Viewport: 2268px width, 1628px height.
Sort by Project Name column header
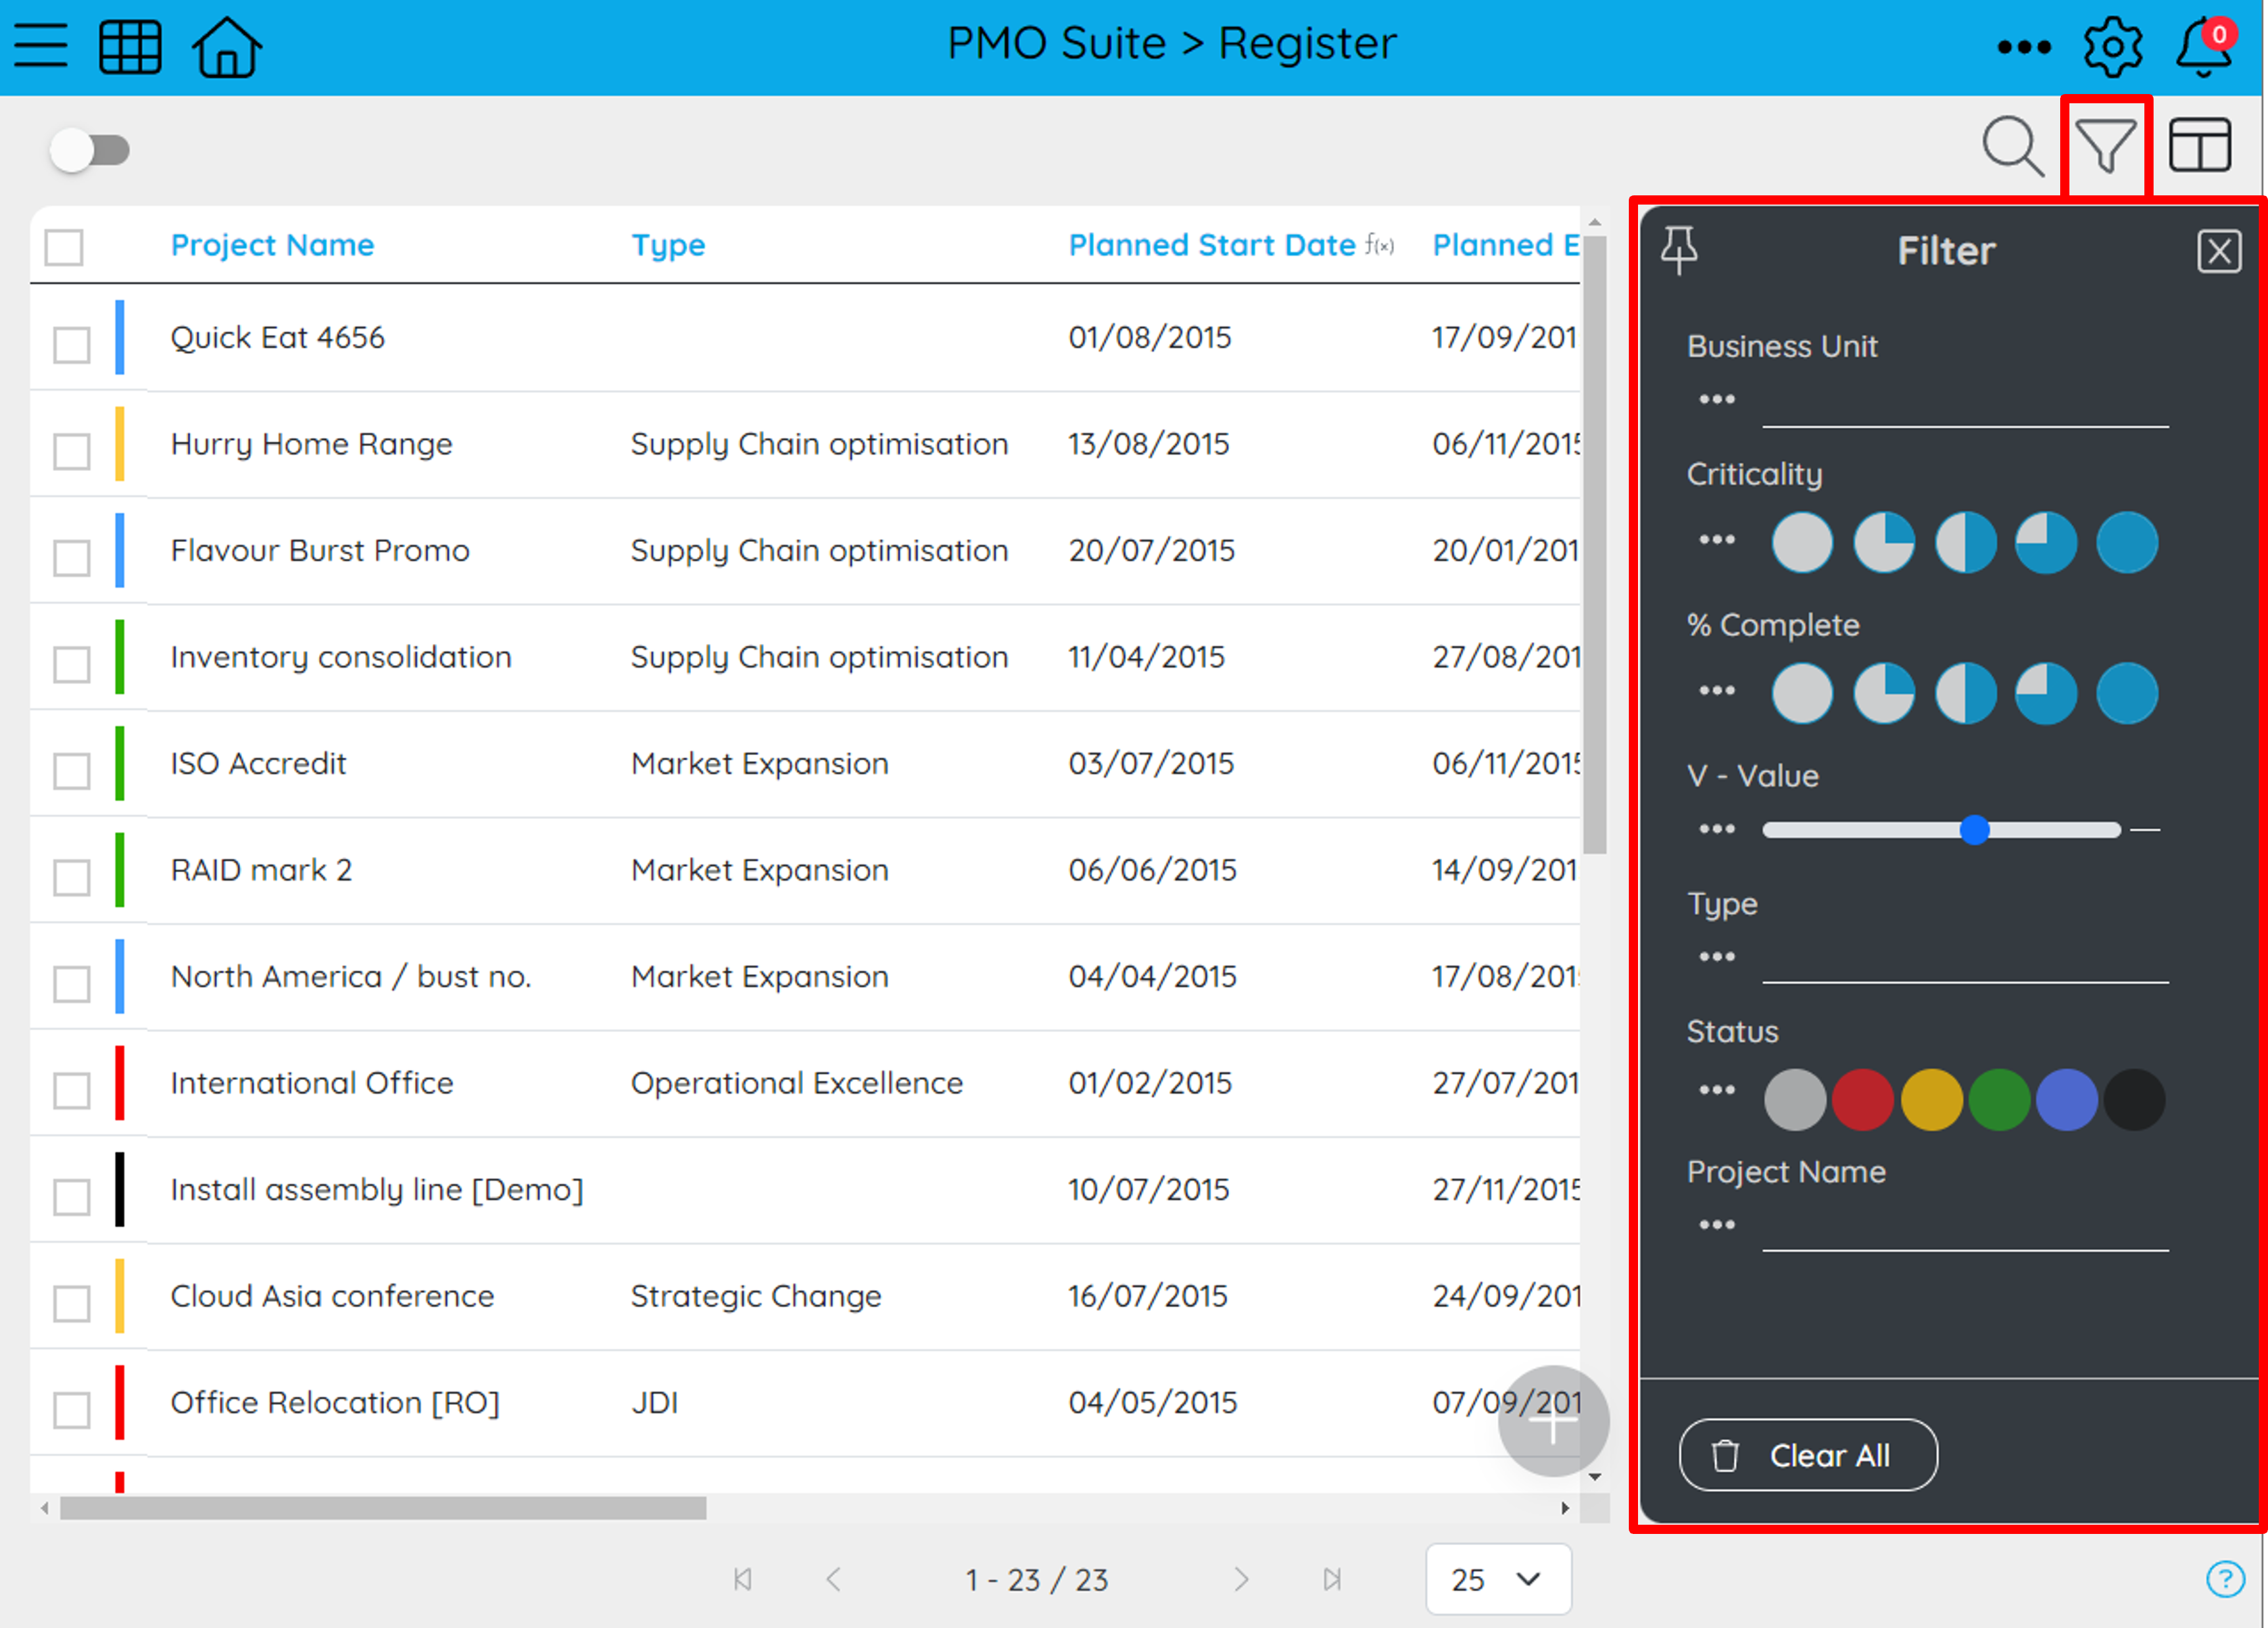(x=272, y=245)
